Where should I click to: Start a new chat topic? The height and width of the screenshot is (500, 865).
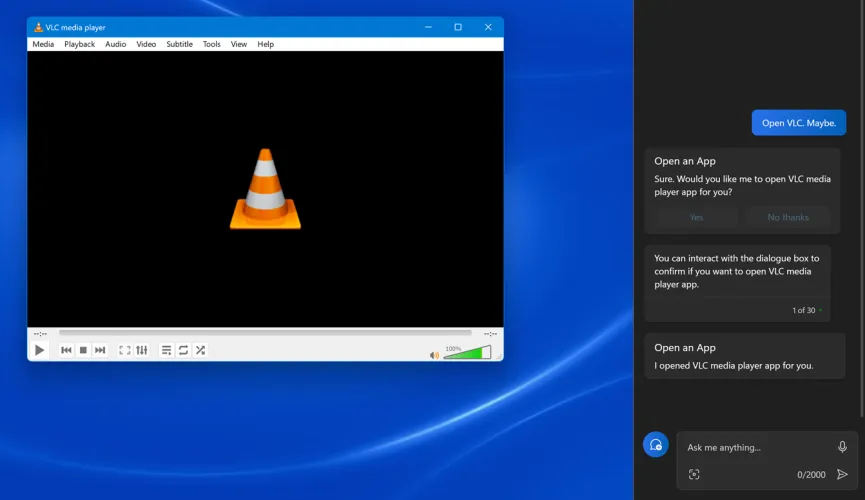pyautogui.click(x=656, y=445)
